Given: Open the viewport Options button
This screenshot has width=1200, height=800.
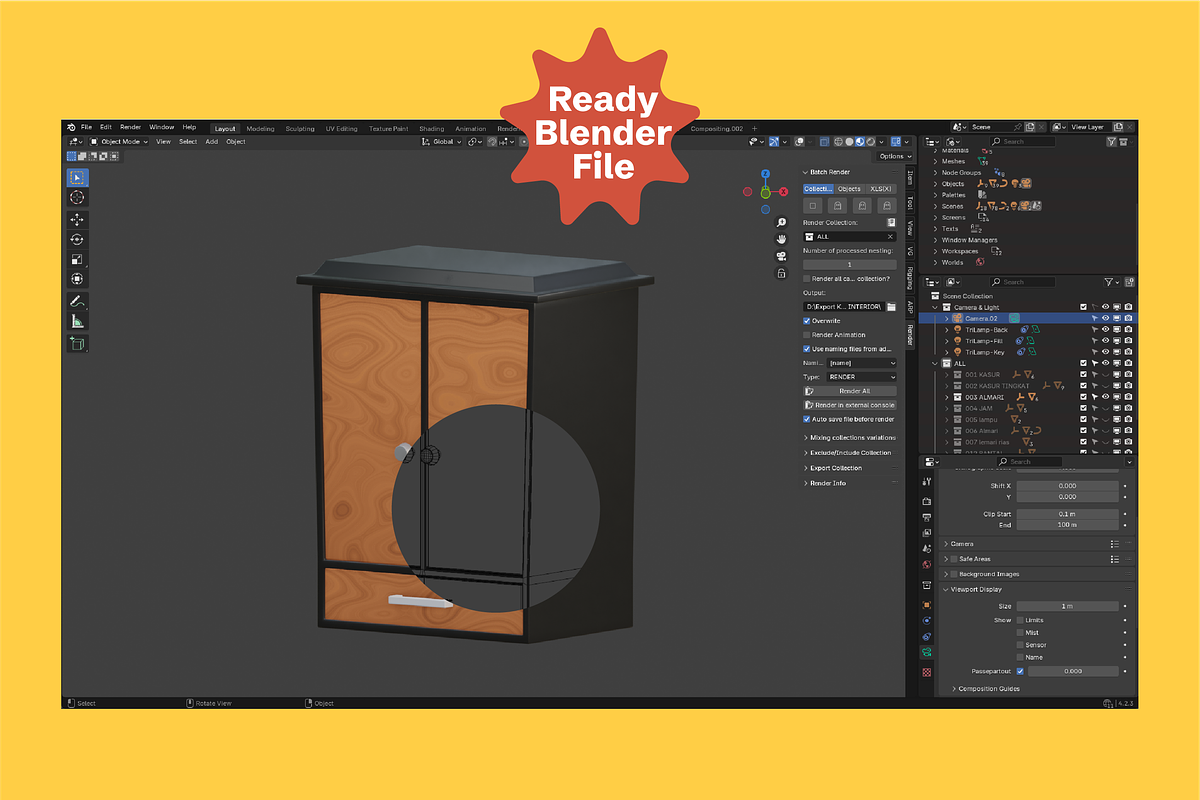Looking at the screenshot, I should (x=894, y=157).
